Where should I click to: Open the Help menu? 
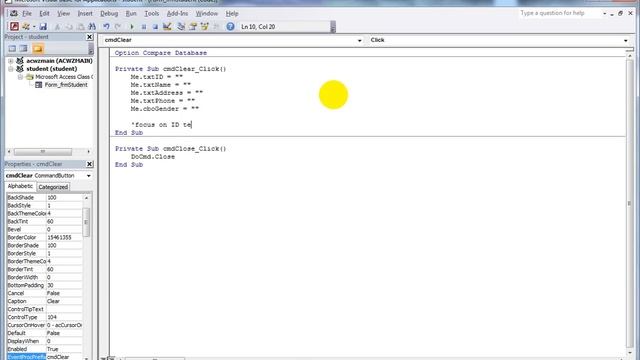(x=232, y=13)
